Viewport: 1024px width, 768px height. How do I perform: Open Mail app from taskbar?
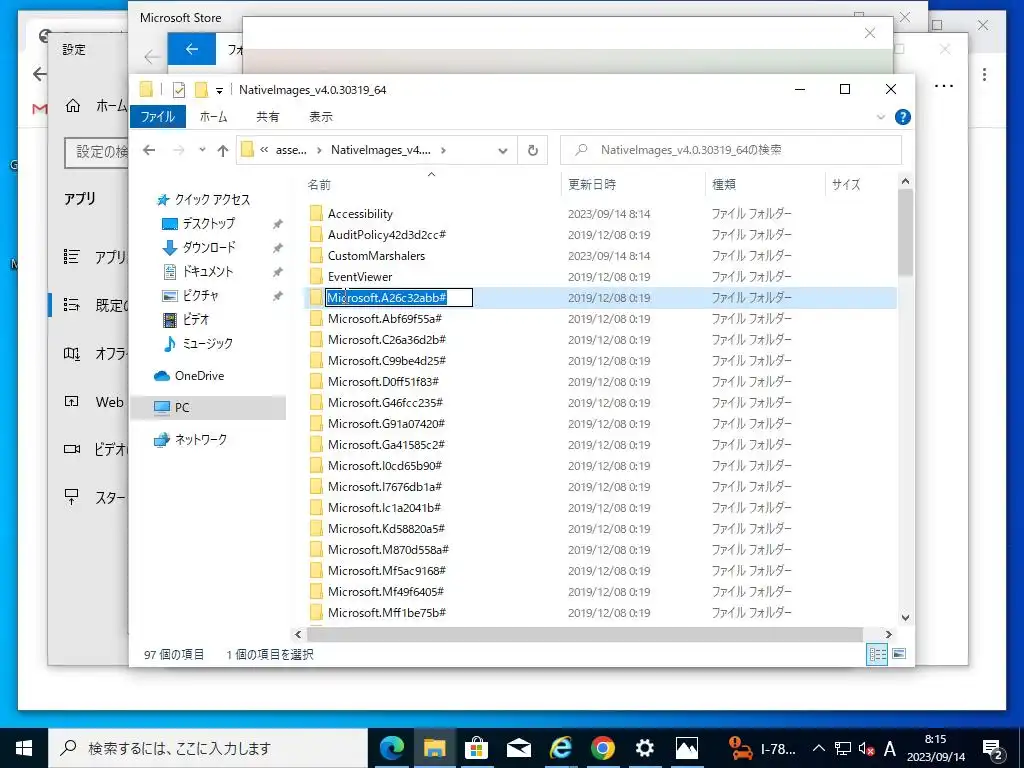pyautogui.click(x=519, y=748)
